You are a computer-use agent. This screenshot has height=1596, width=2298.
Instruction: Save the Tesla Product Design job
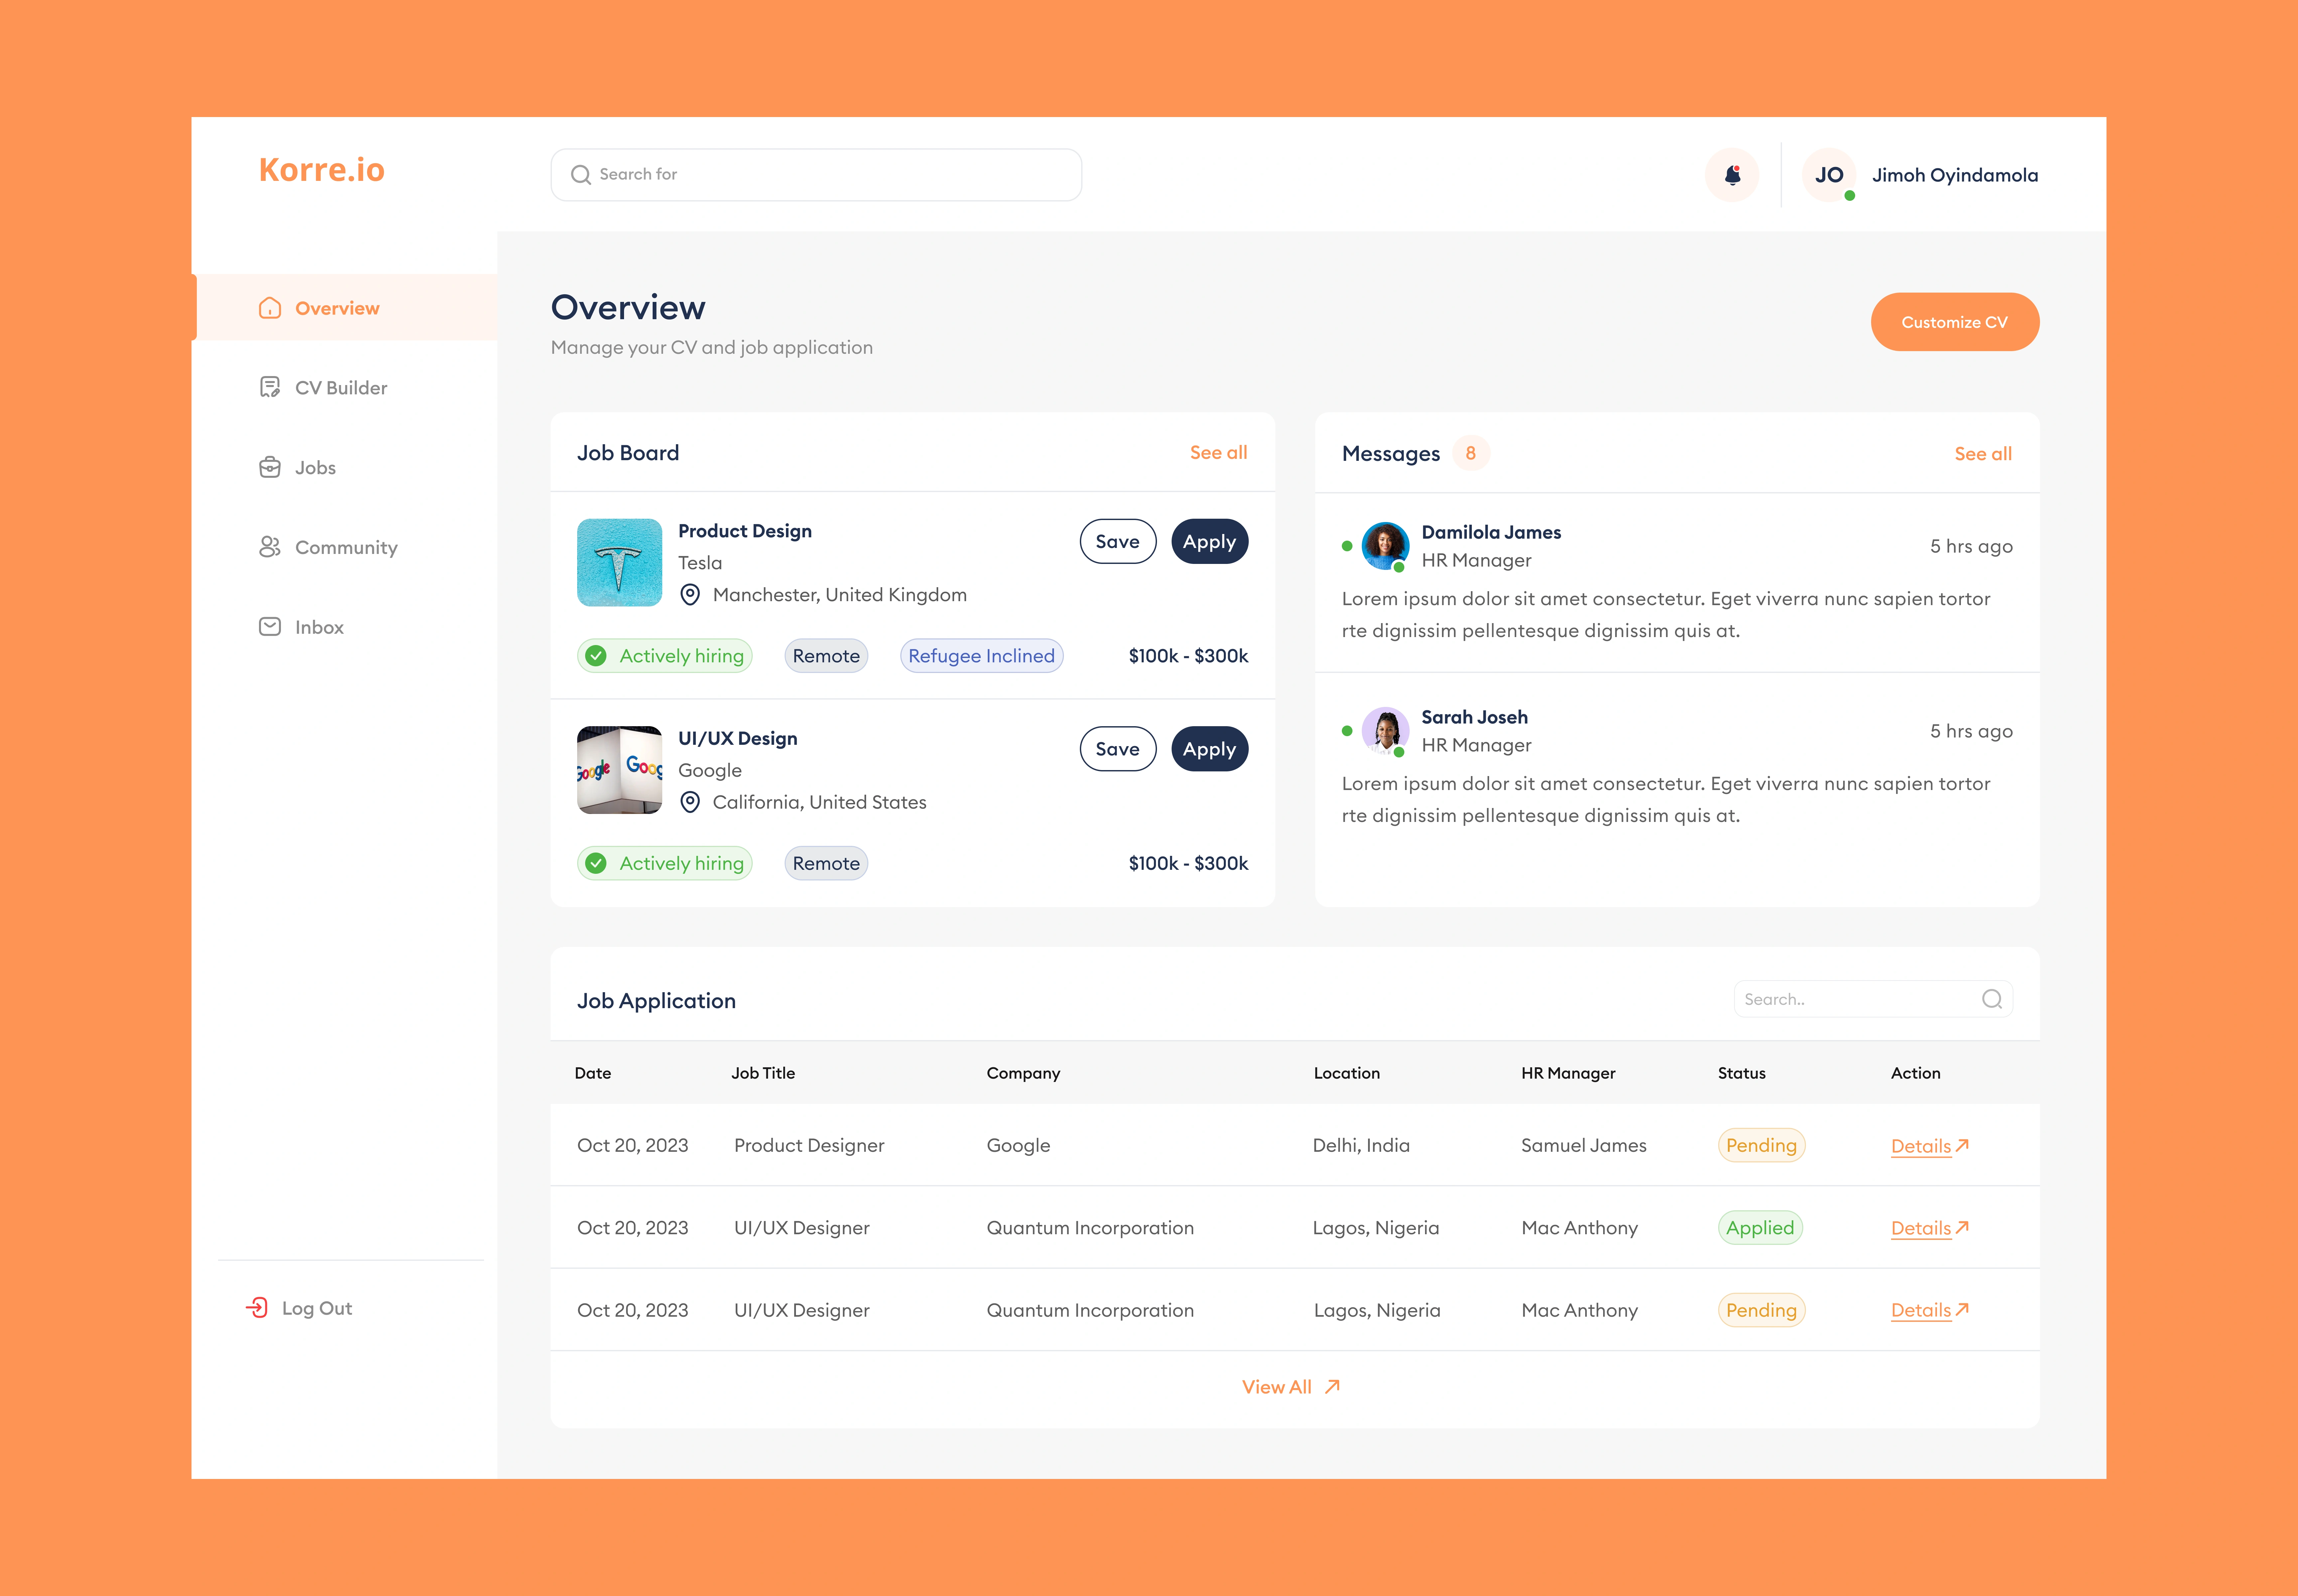[x=1118, y=541]
